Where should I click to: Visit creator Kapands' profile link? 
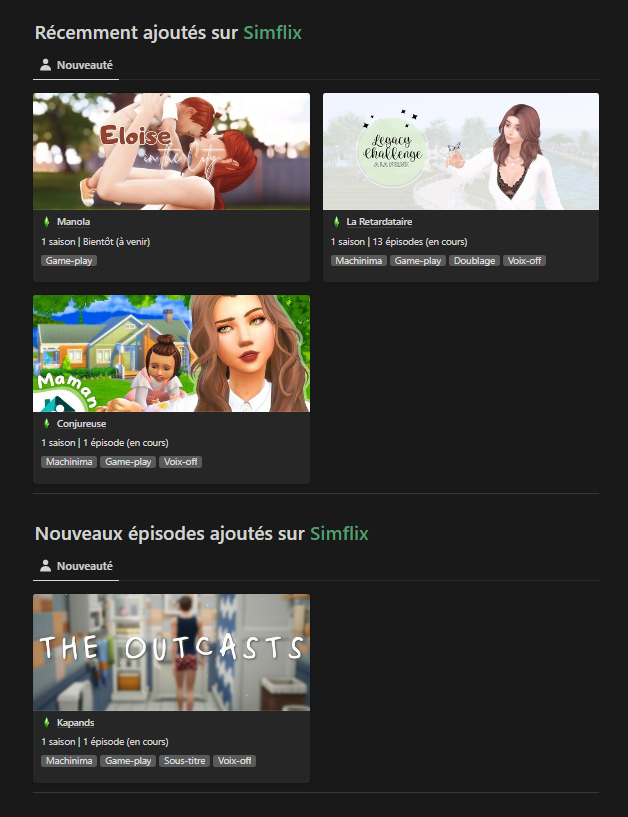click(x=76, y=723)
